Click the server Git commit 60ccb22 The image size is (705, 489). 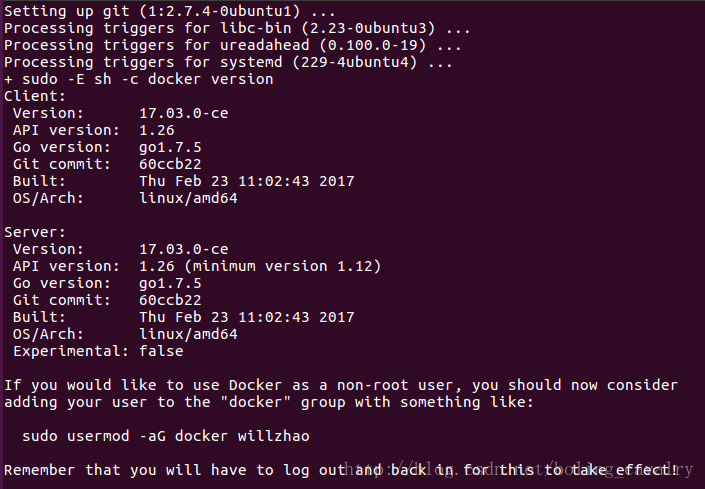(x=170, y=300)
